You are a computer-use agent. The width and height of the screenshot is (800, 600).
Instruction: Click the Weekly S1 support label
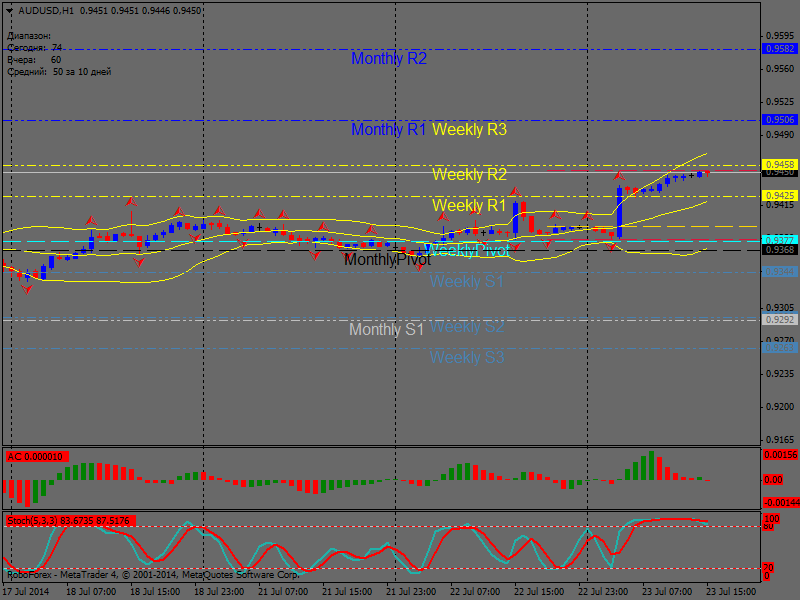pyautogui.click(x=467, y=282)
